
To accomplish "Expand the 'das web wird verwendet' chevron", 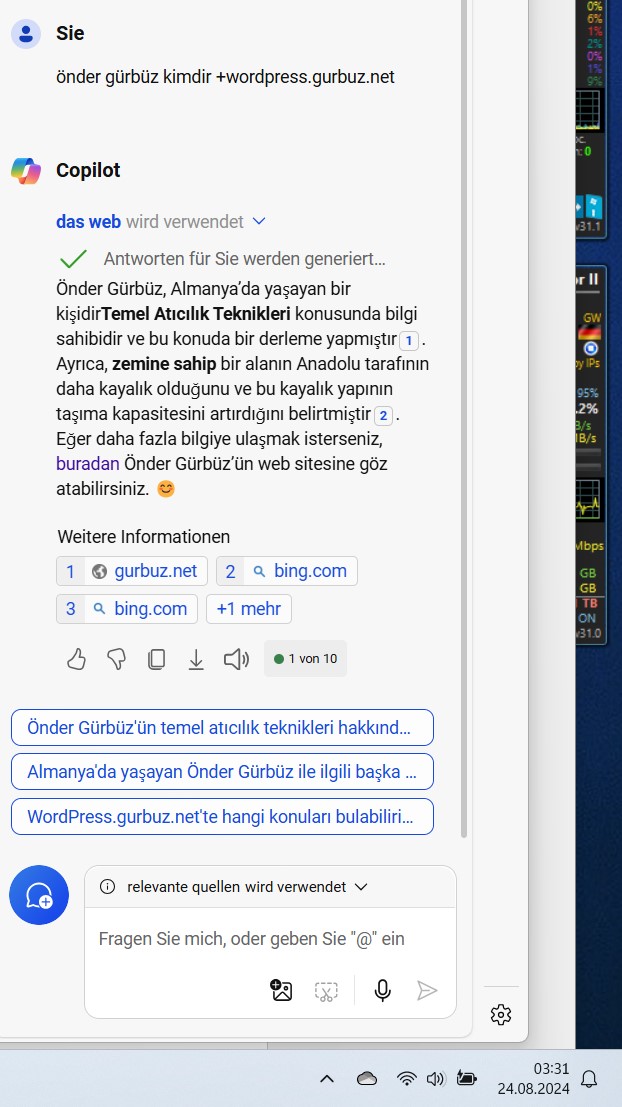I will tap(259, 222).
